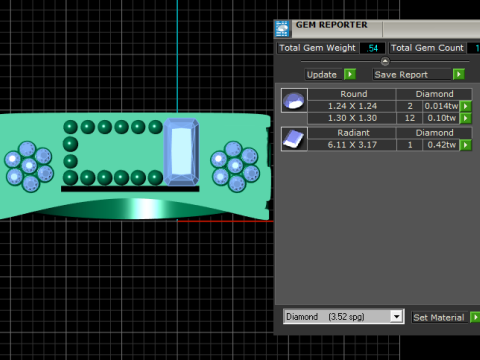Viewport: 480px width, 360px height.
Task: Click the 0.42tw weight cell
Action: [x=441, y=145]
